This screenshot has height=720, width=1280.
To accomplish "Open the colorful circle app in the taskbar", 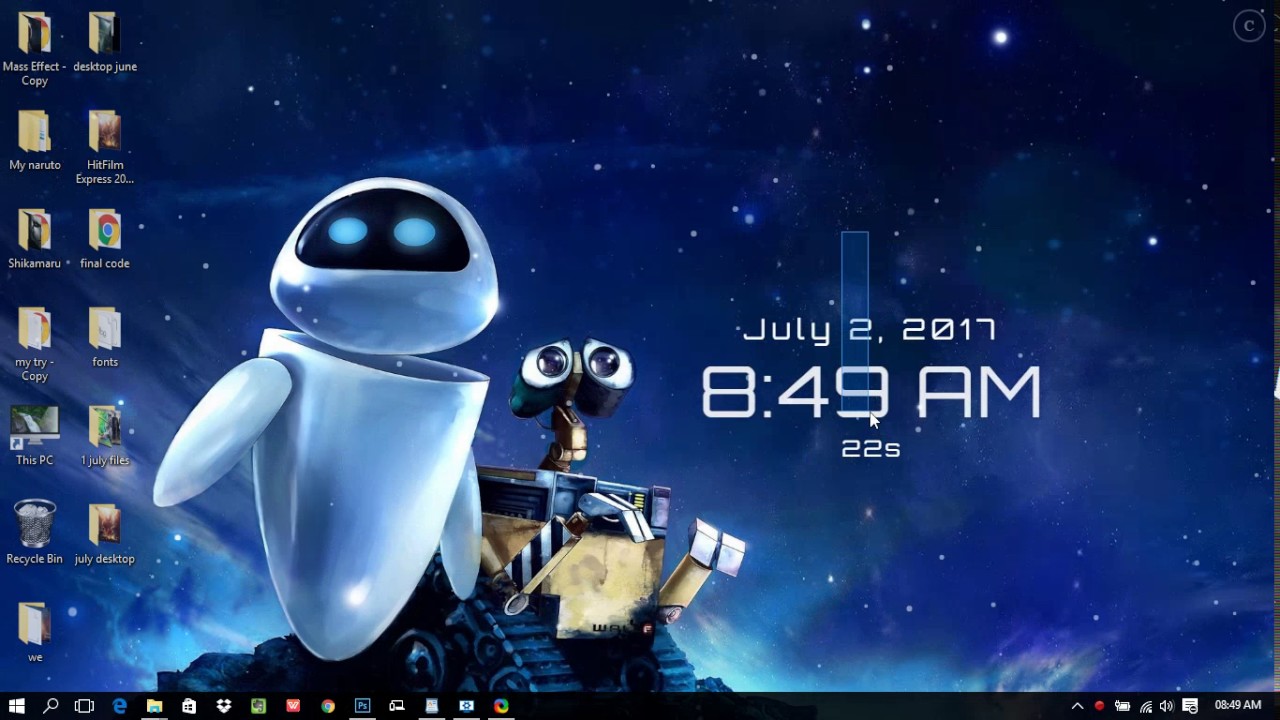I will 501,706.
